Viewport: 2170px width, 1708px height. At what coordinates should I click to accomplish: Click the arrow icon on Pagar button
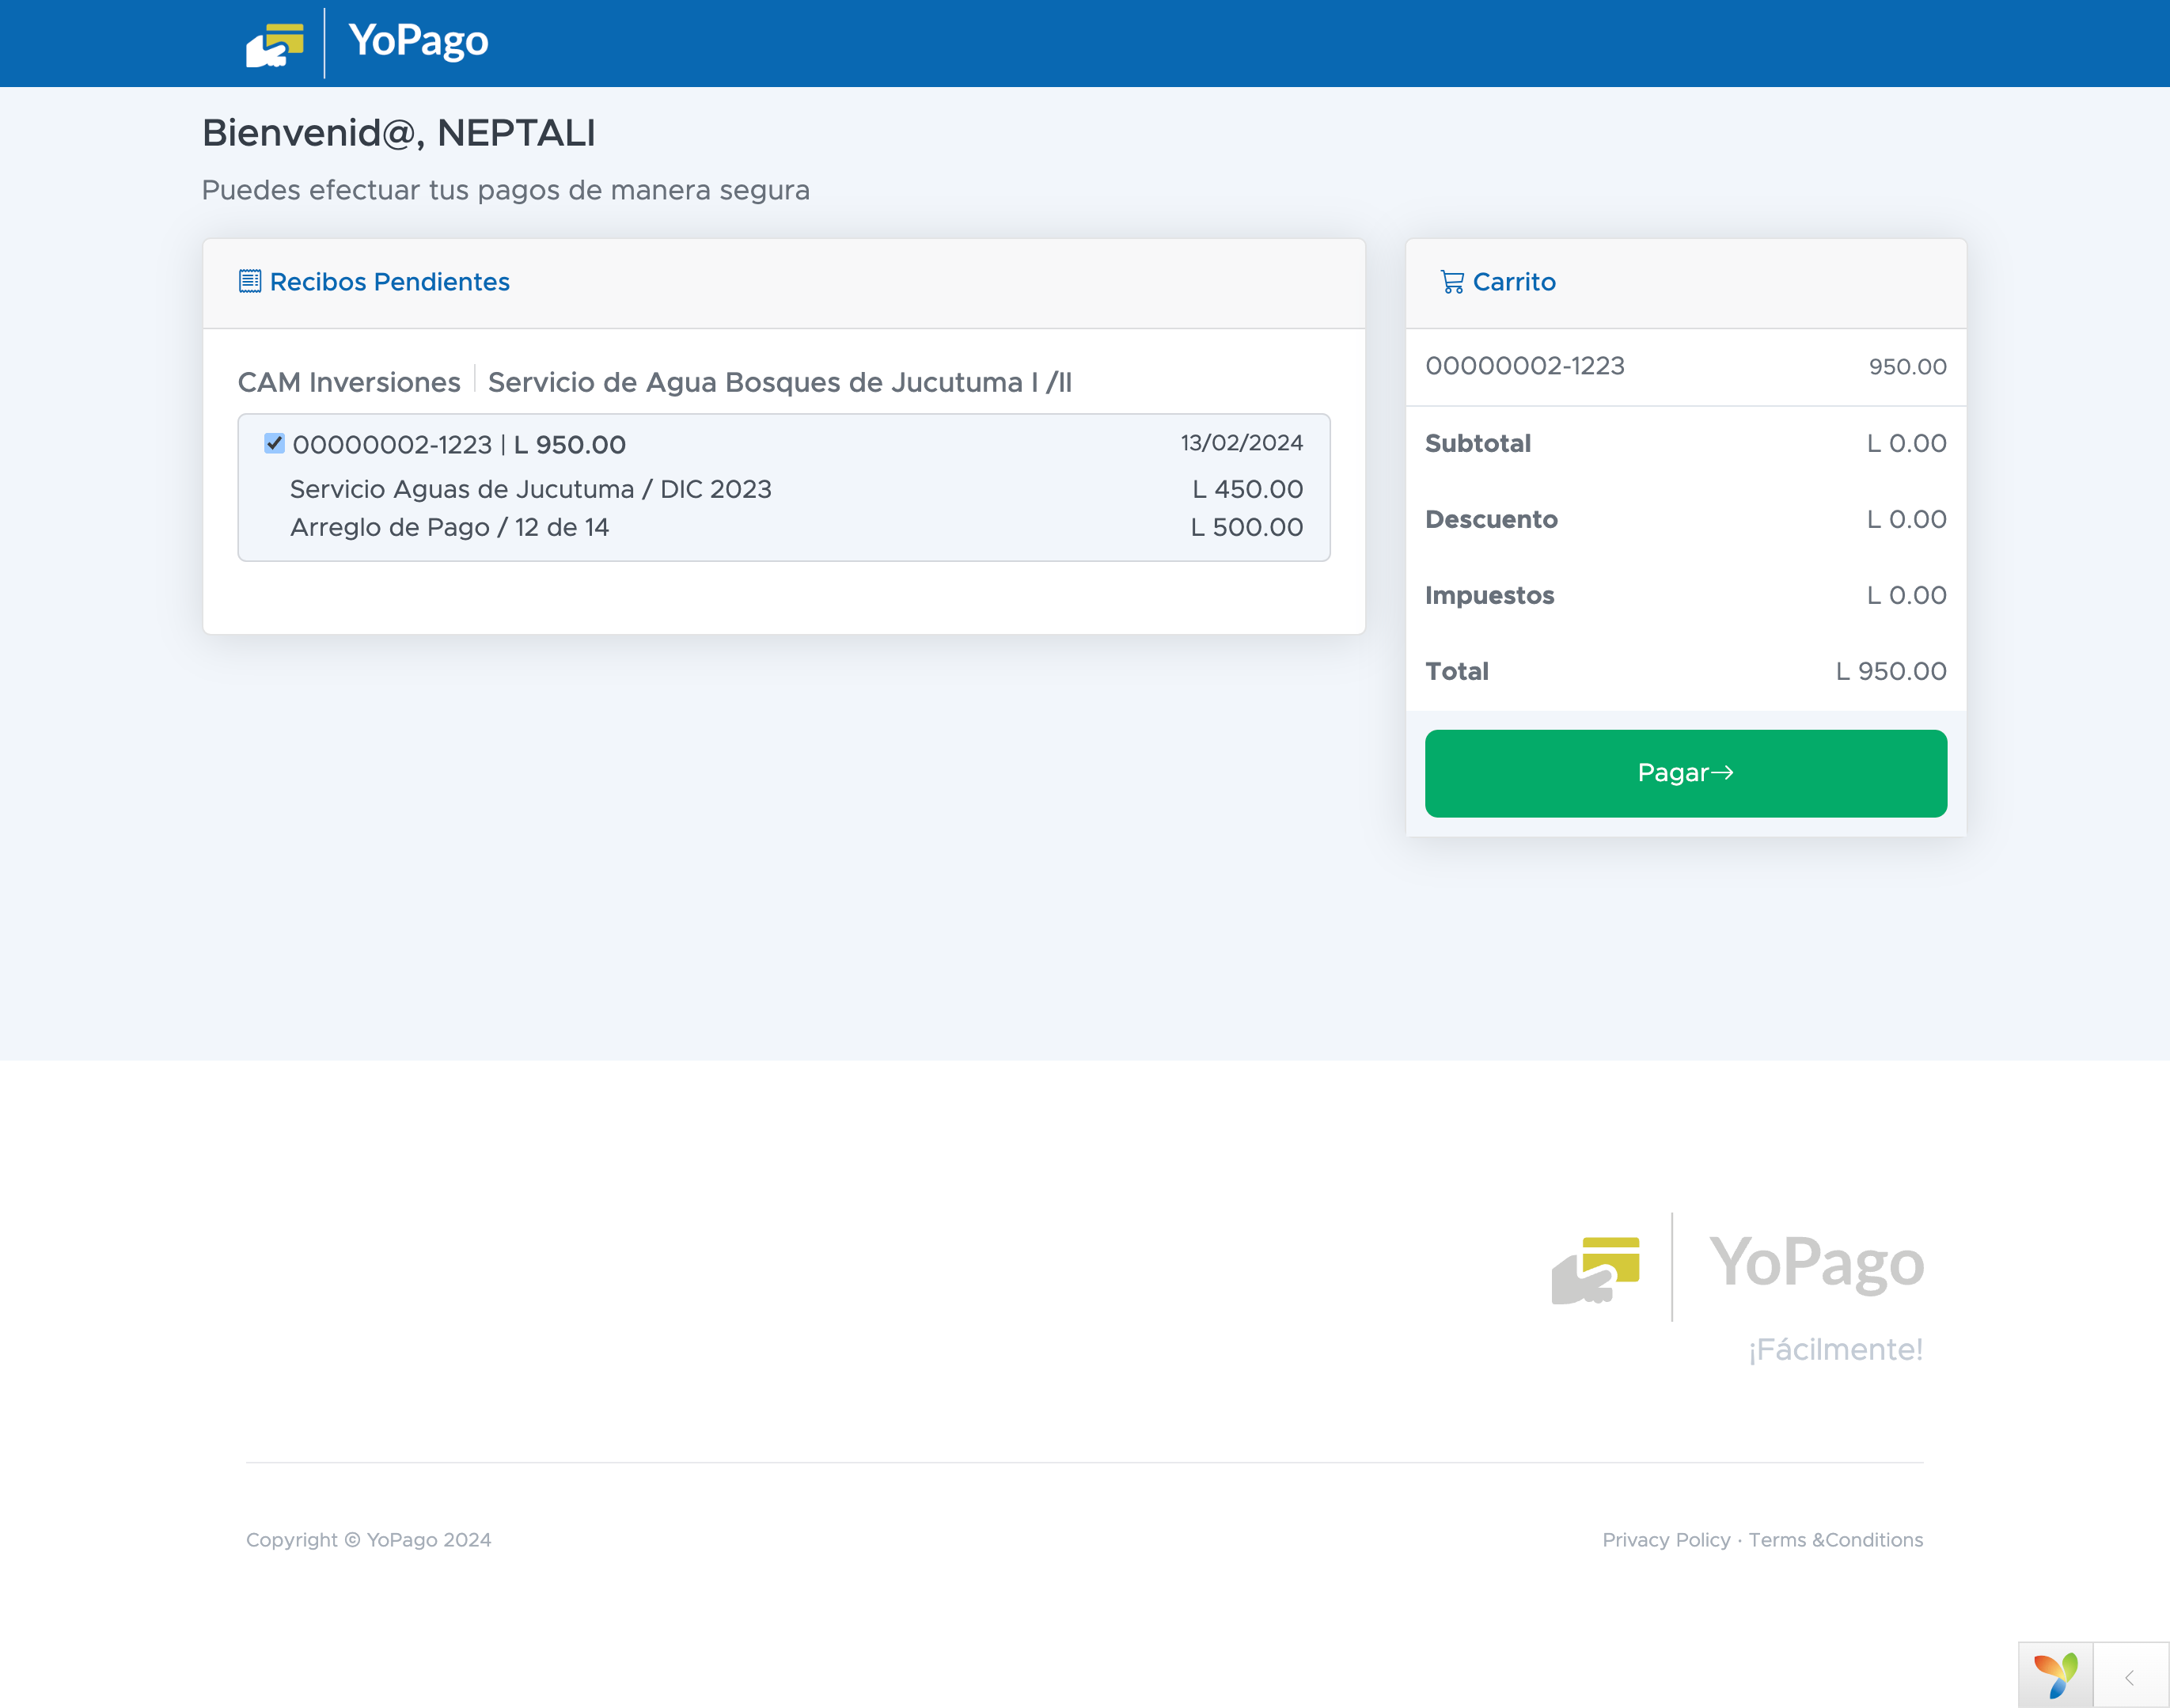[x=1722, y=773]
